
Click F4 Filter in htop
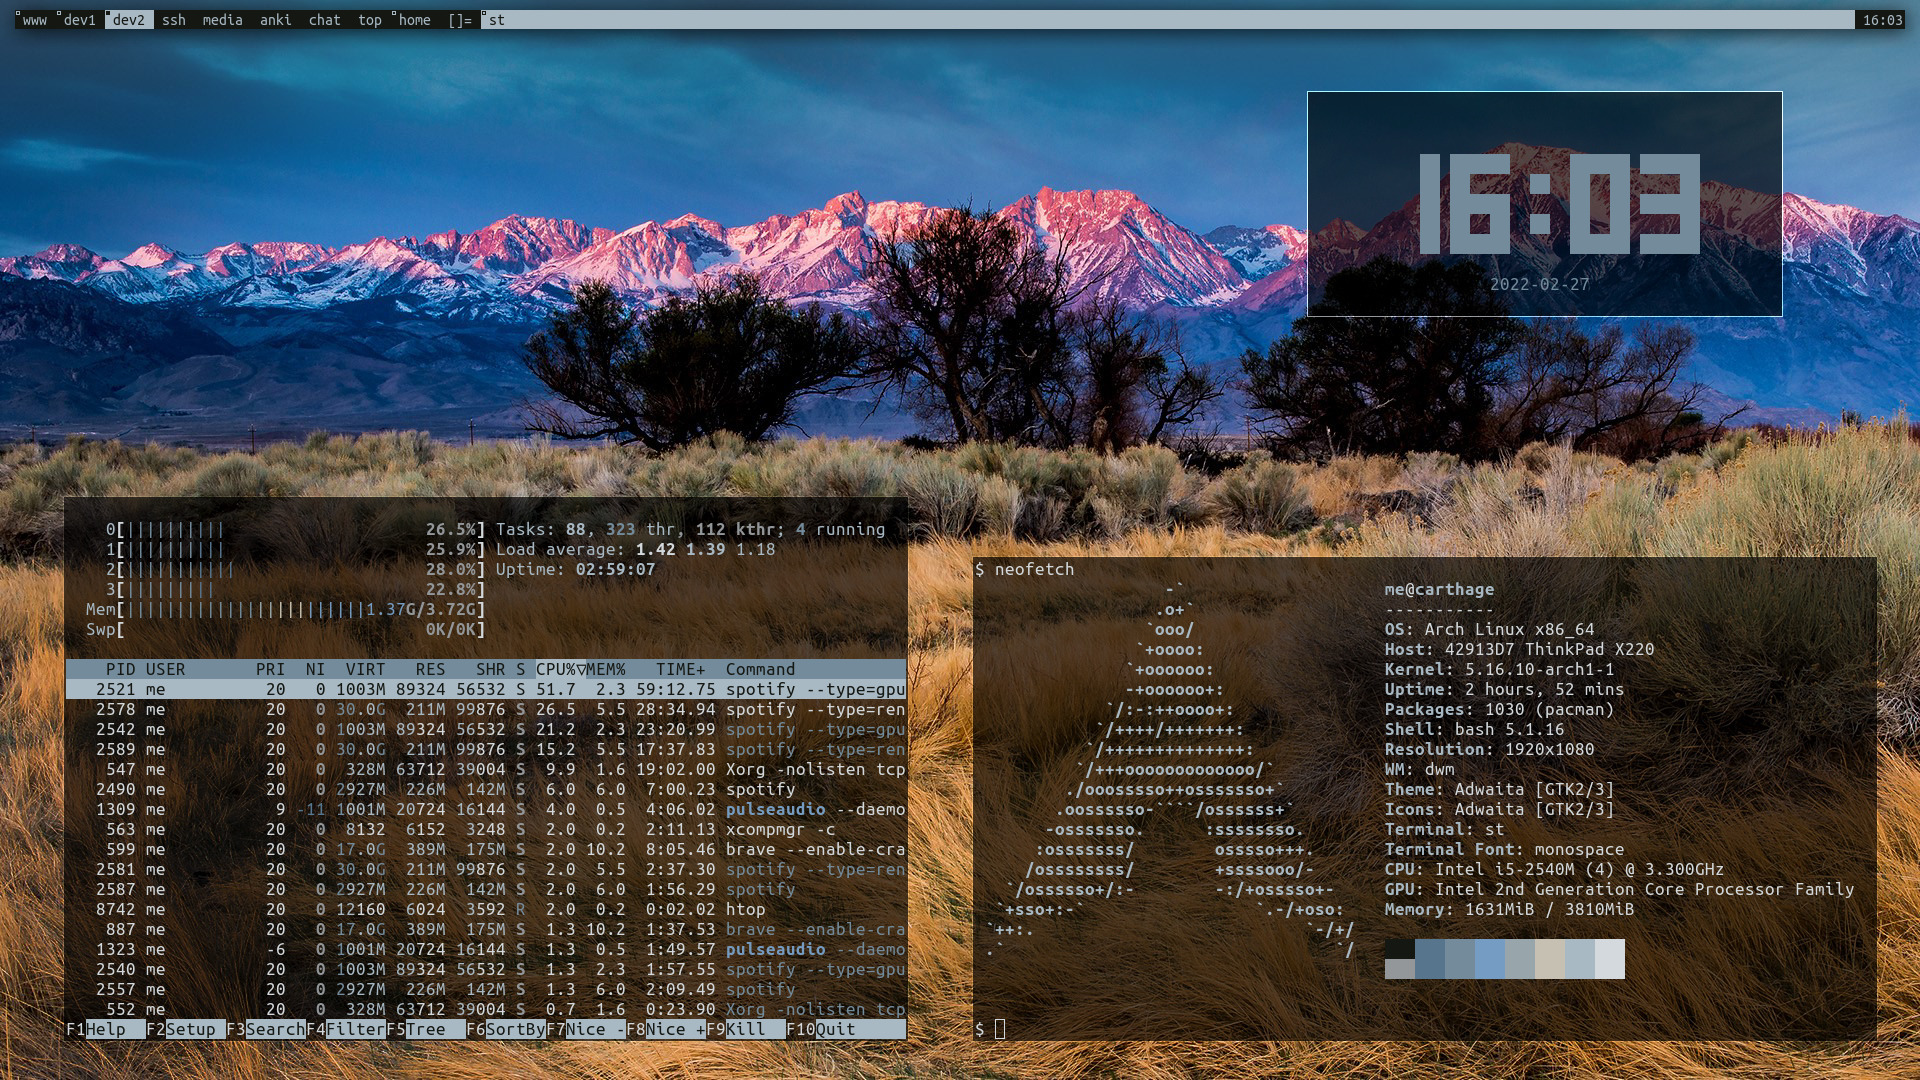[x=346, y=1029]
